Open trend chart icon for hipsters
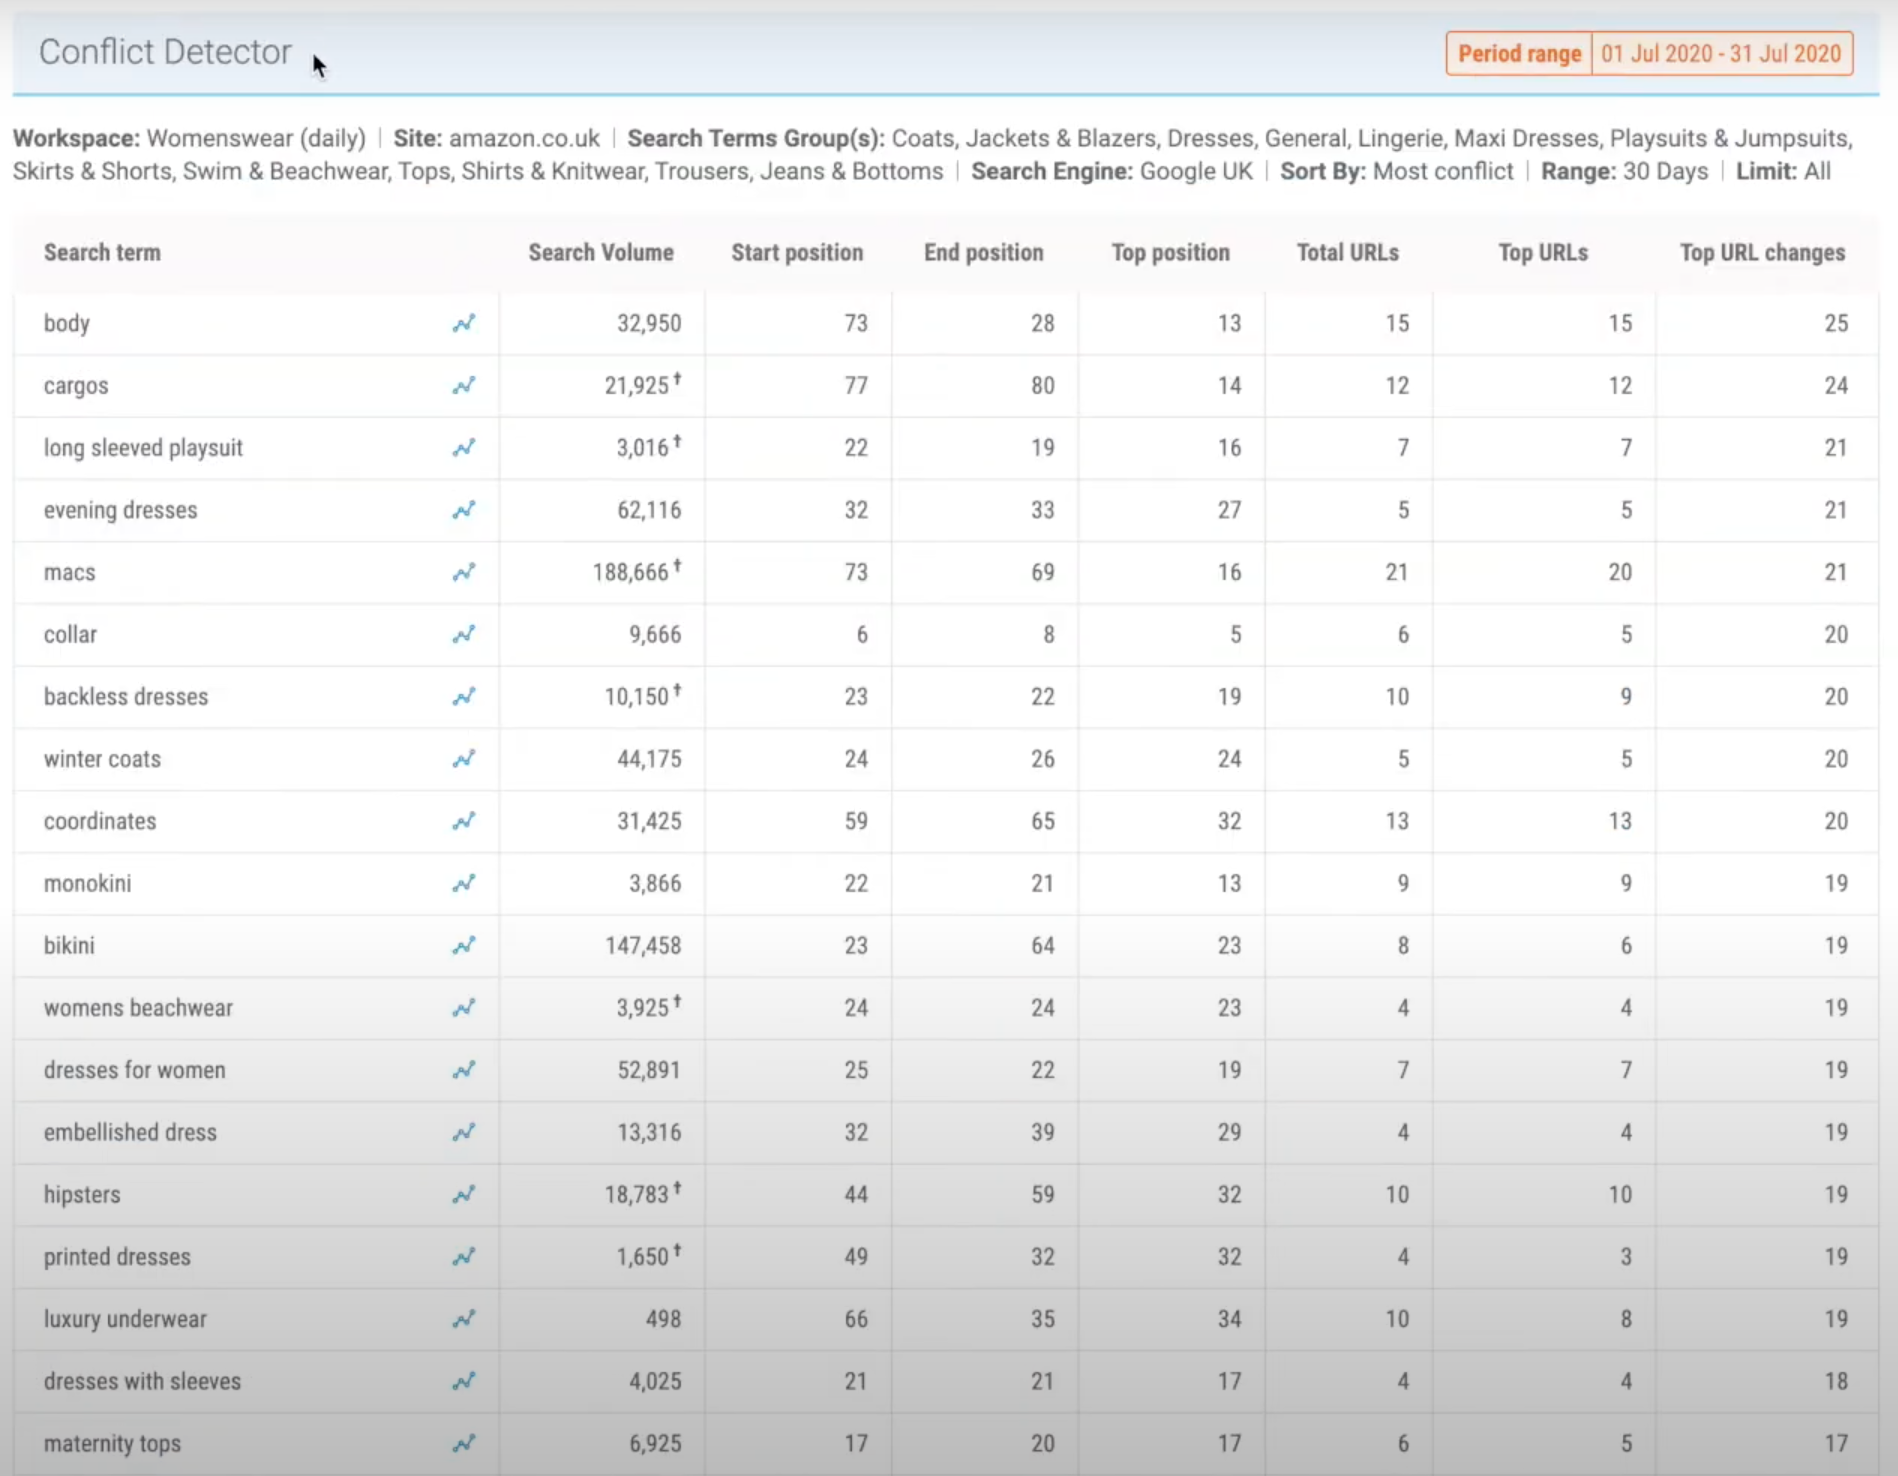Viewport: 1898px width, 1476px height. pos(463,1194)
